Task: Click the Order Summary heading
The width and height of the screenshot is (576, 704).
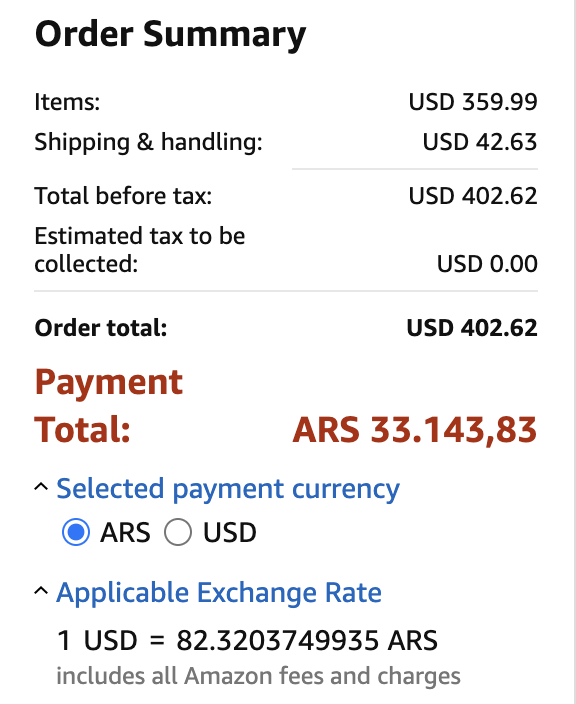Action: click(170, 35)
